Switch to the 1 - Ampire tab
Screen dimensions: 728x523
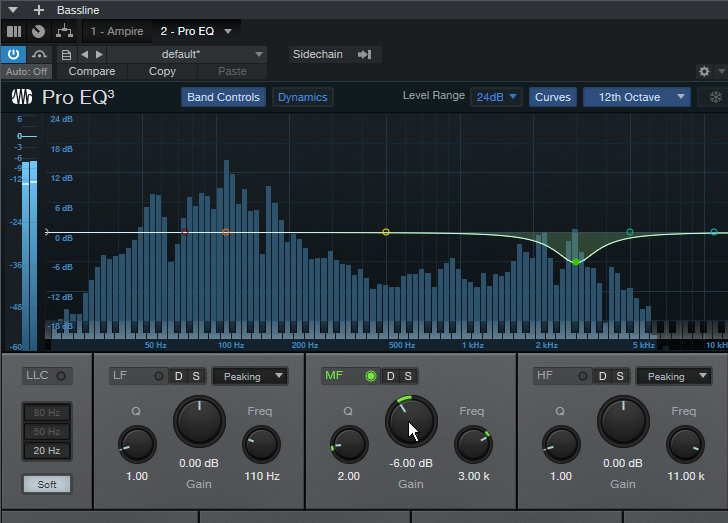[116, 31]
